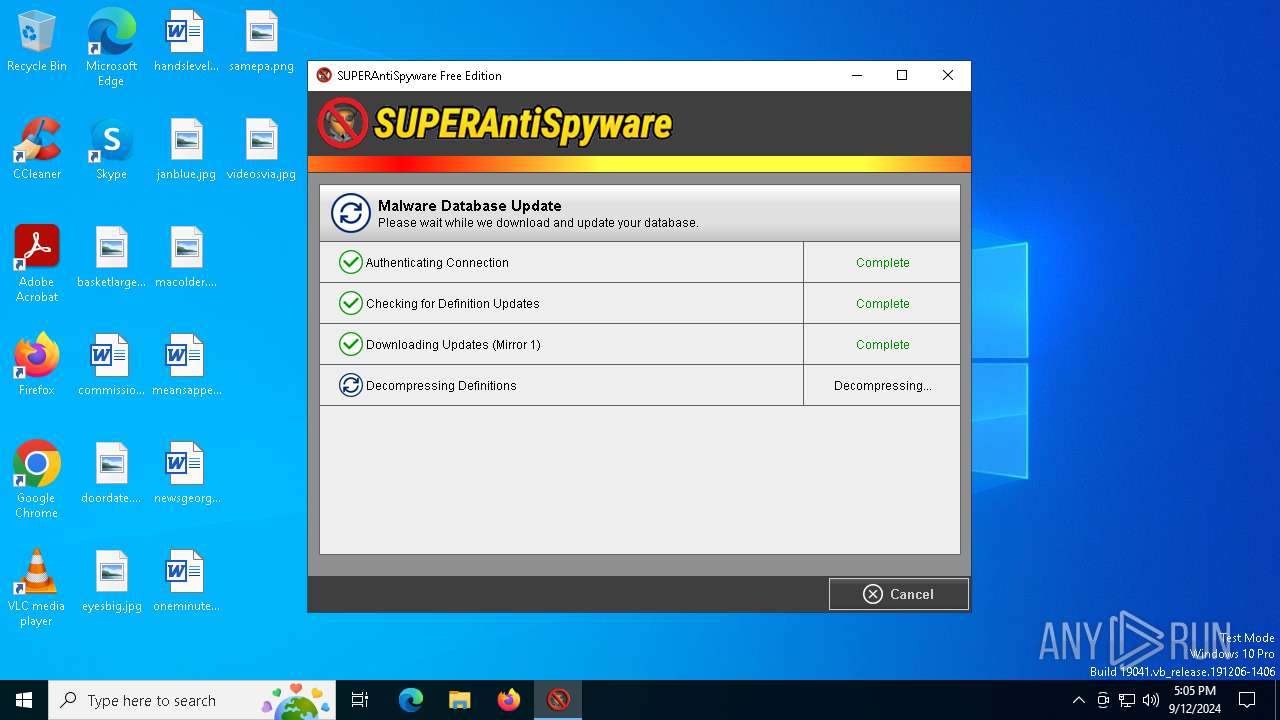
Task: Open Firefox from the taskbar
Action: point(509,700)
